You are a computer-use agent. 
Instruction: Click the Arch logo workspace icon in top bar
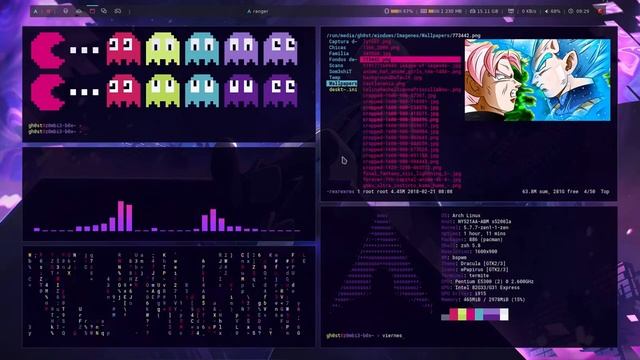(x=36, y=11)
